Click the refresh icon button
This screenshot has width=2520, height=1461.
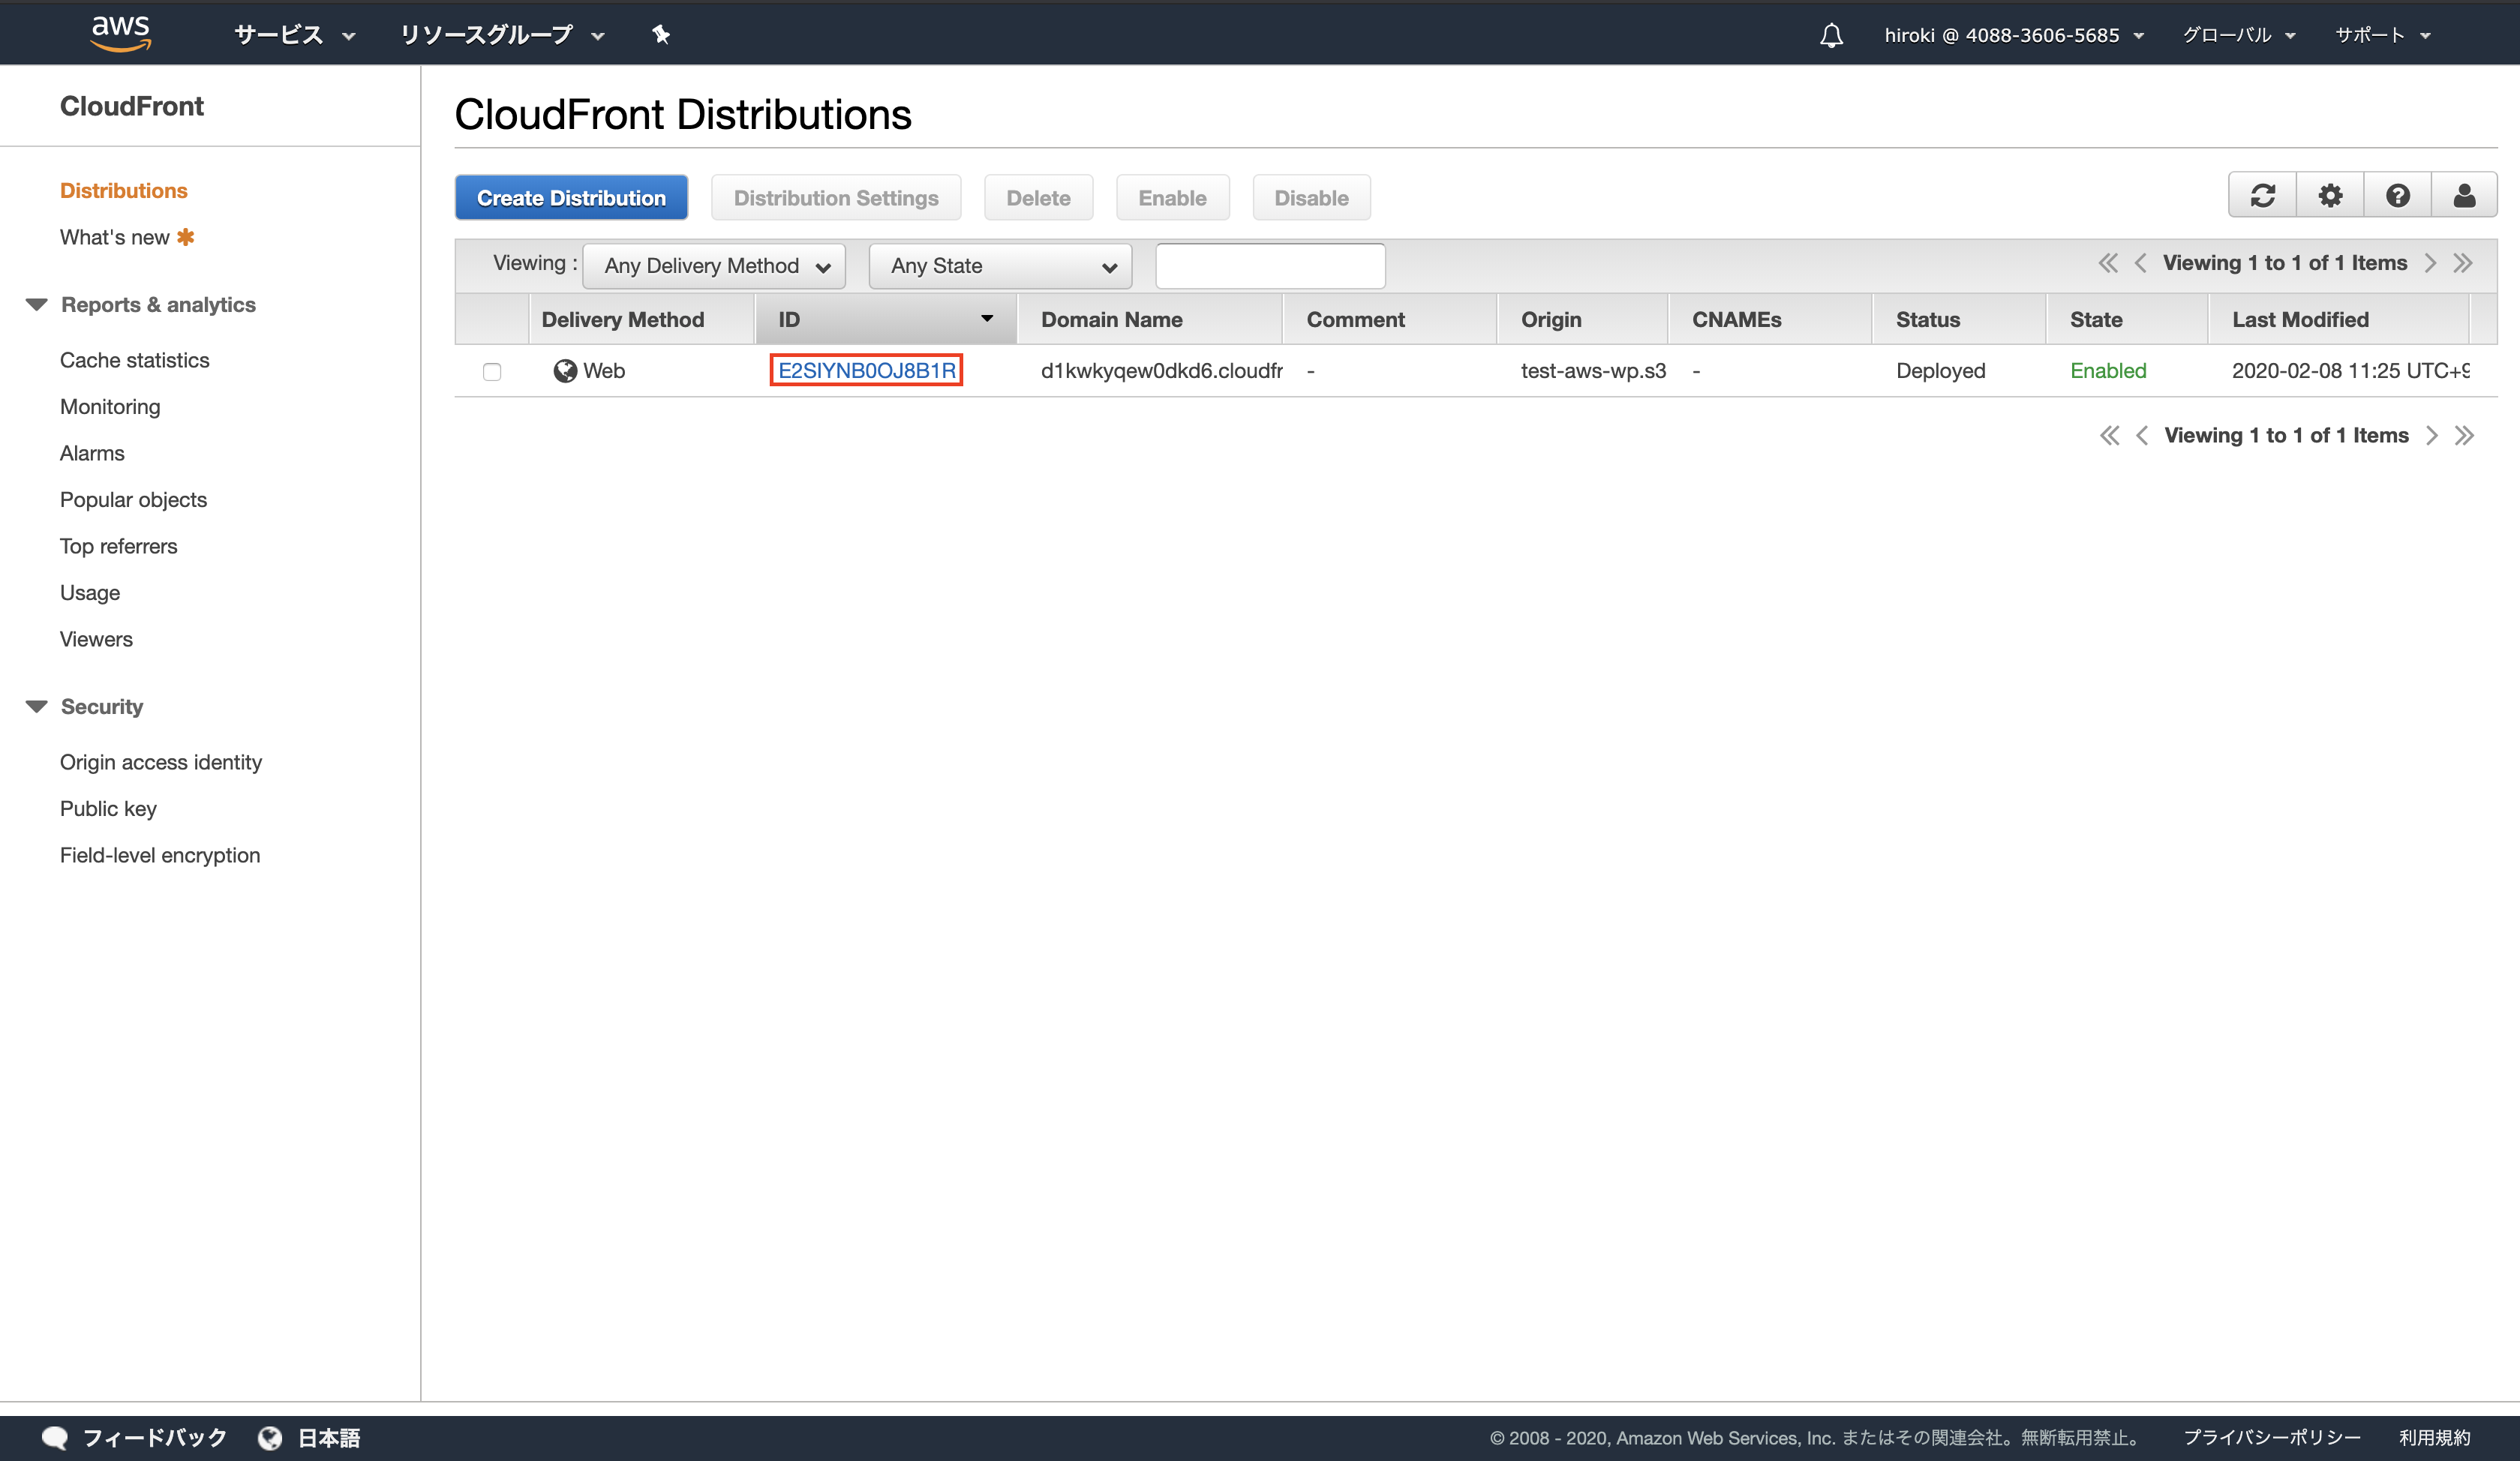2262,196
